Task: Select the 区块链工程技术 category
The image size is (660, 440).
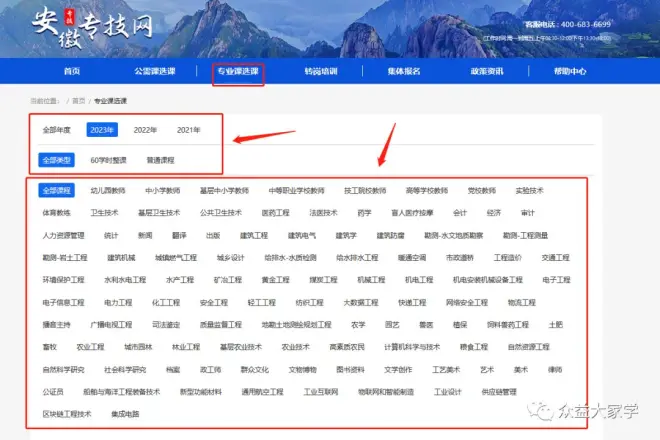Action: click(67, 414)
